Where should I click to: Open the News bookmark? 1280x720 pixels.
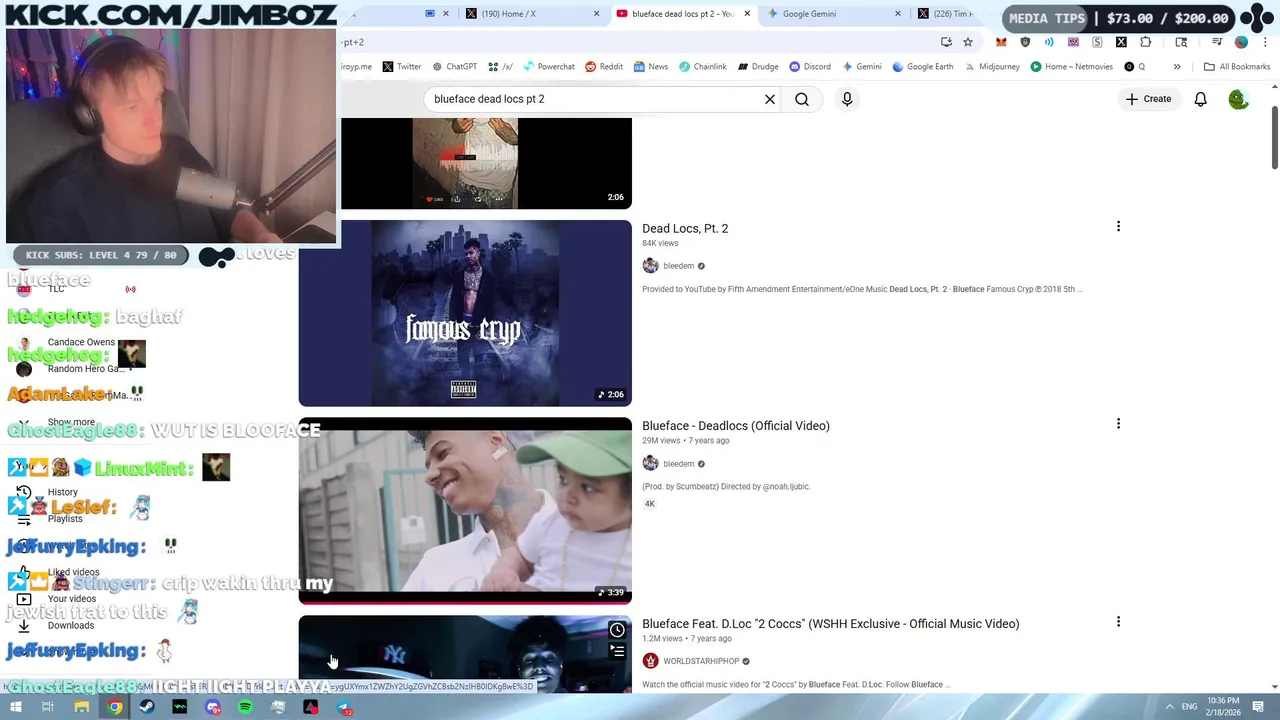point(650,67)
